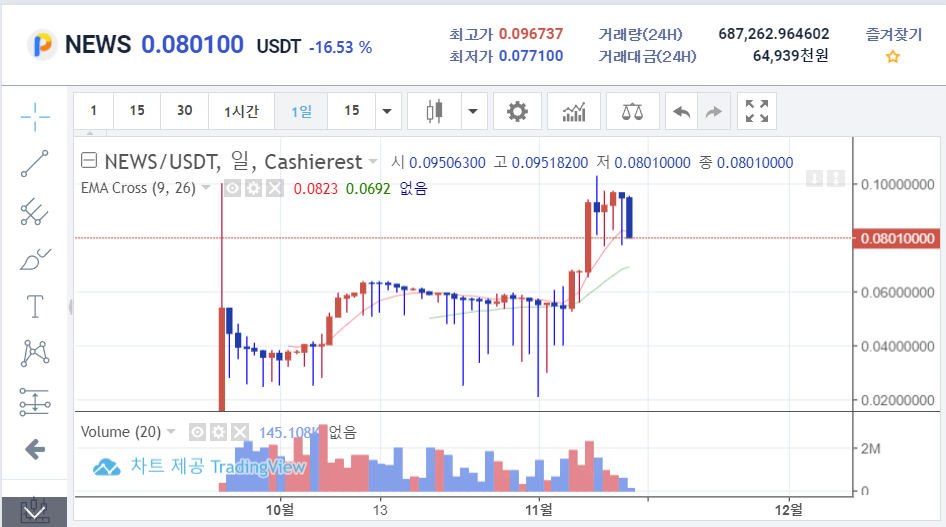Image resolution: width=946 pixels, height=527 pixels.
Task: Open compare symbols scales icon
Action: (x=632, y=111)
